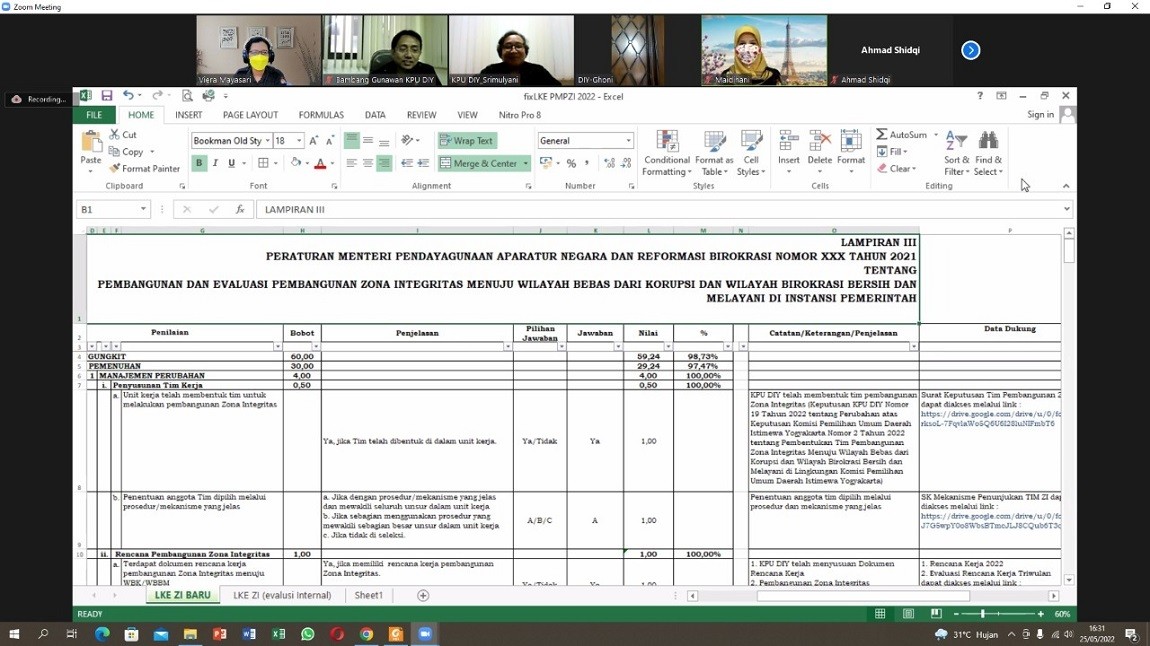Click the Insert Function fx icon

(x=240, y=210)
